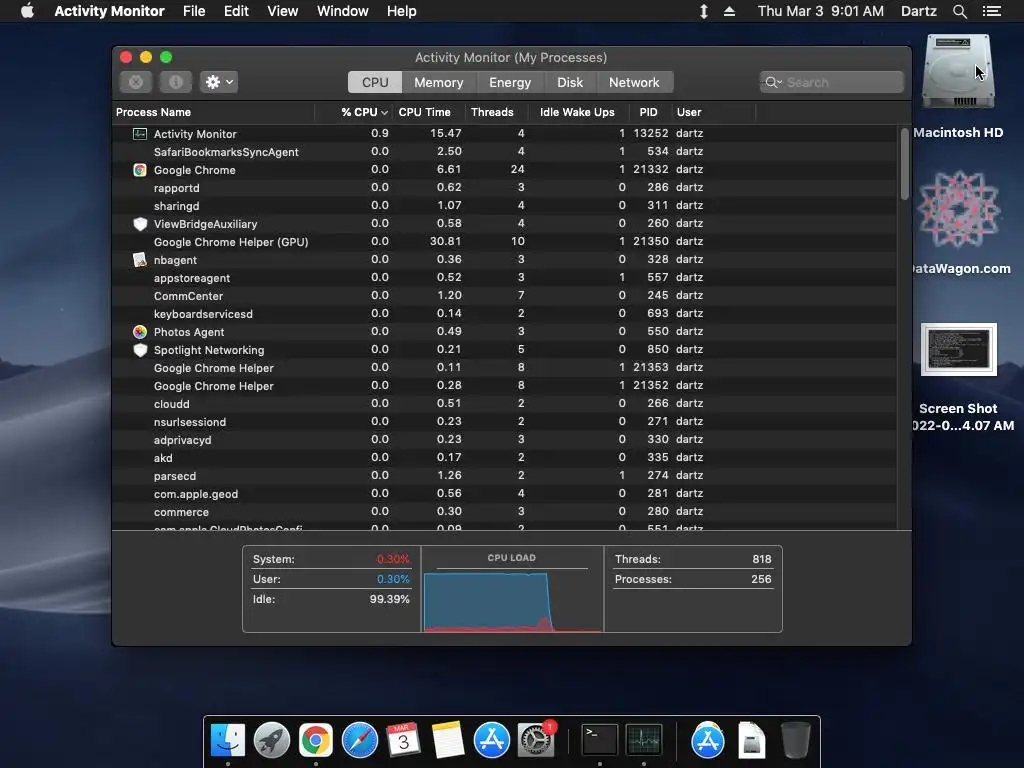This screenshot has height=768, width=1024.
Task: Select the com.apple.geod process row
Action: pos(505,494)
